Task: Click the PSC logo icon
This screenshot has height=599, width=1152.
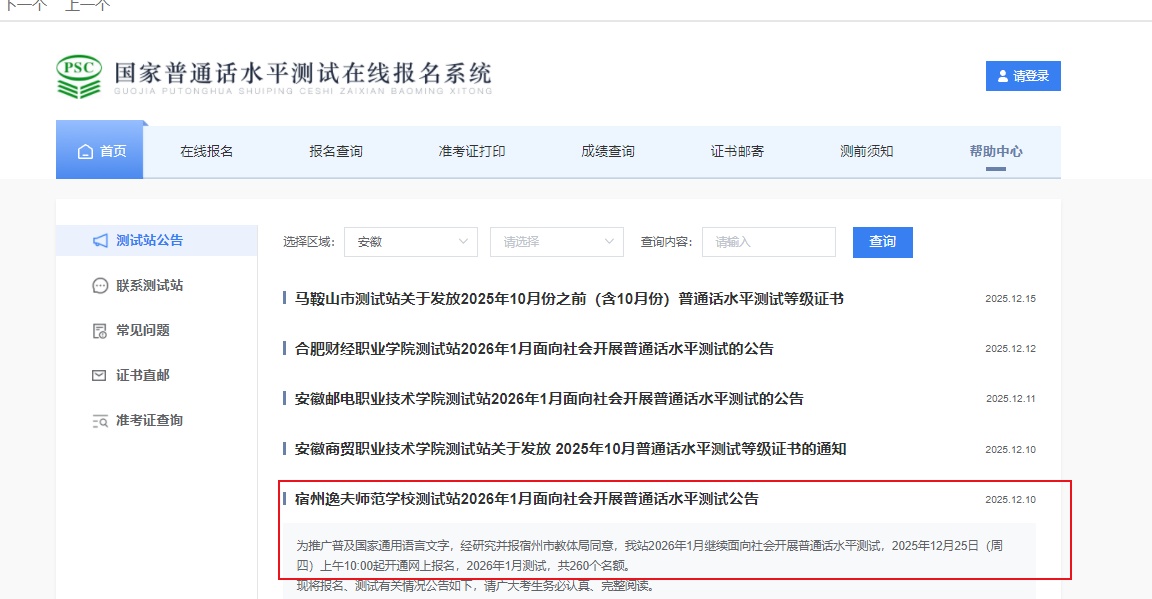Action: click(79, 76)
